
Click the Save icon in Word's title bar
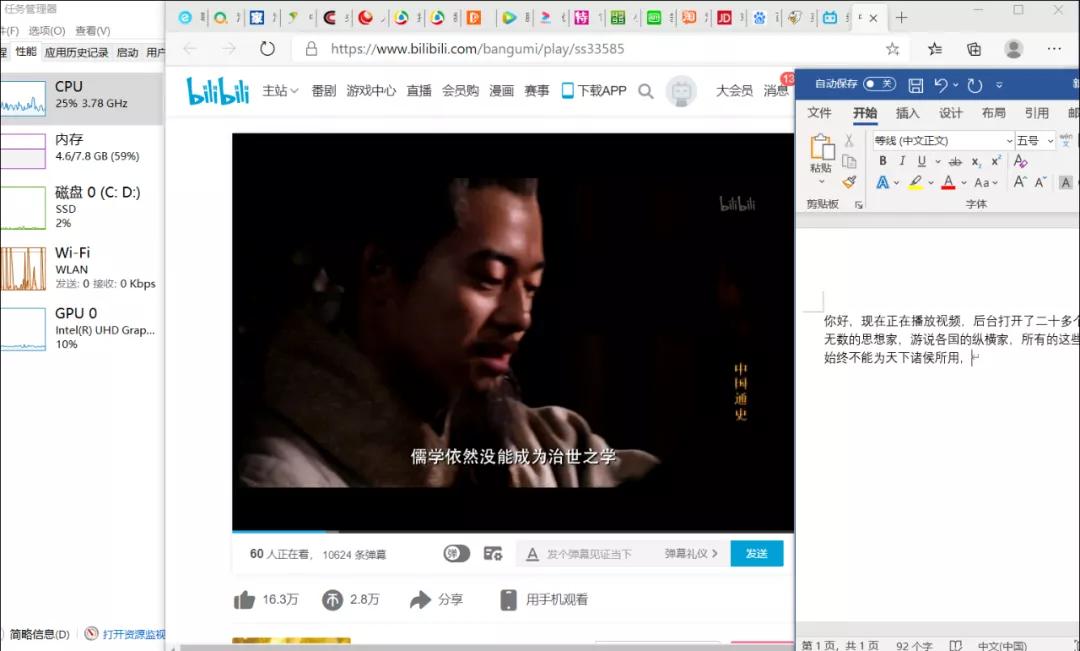click(916, 86)
